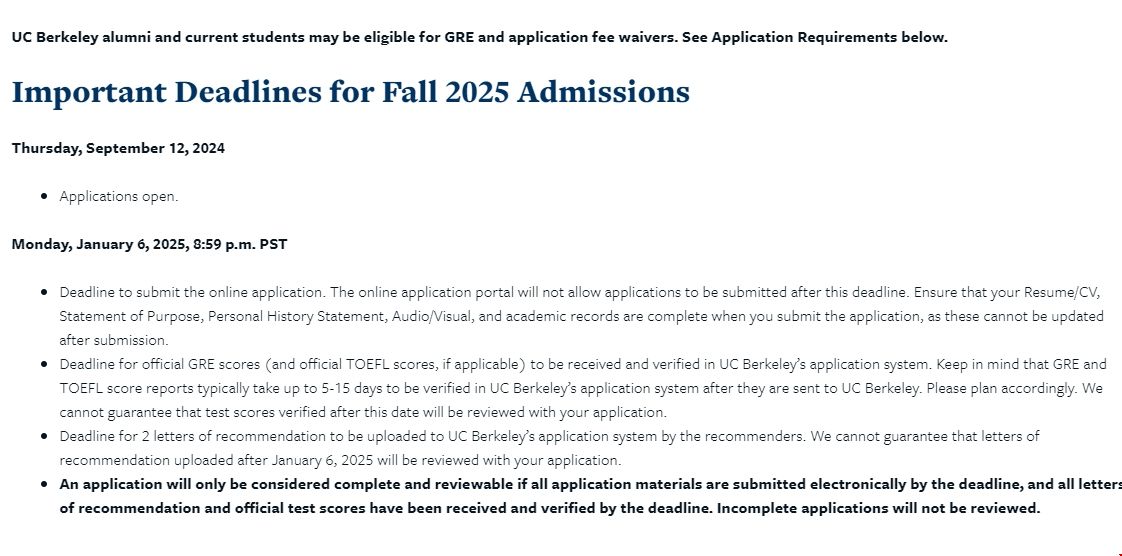Click the bullet before the bold 'An application' paragraph
1122x556 pixels.
[45, 484]
